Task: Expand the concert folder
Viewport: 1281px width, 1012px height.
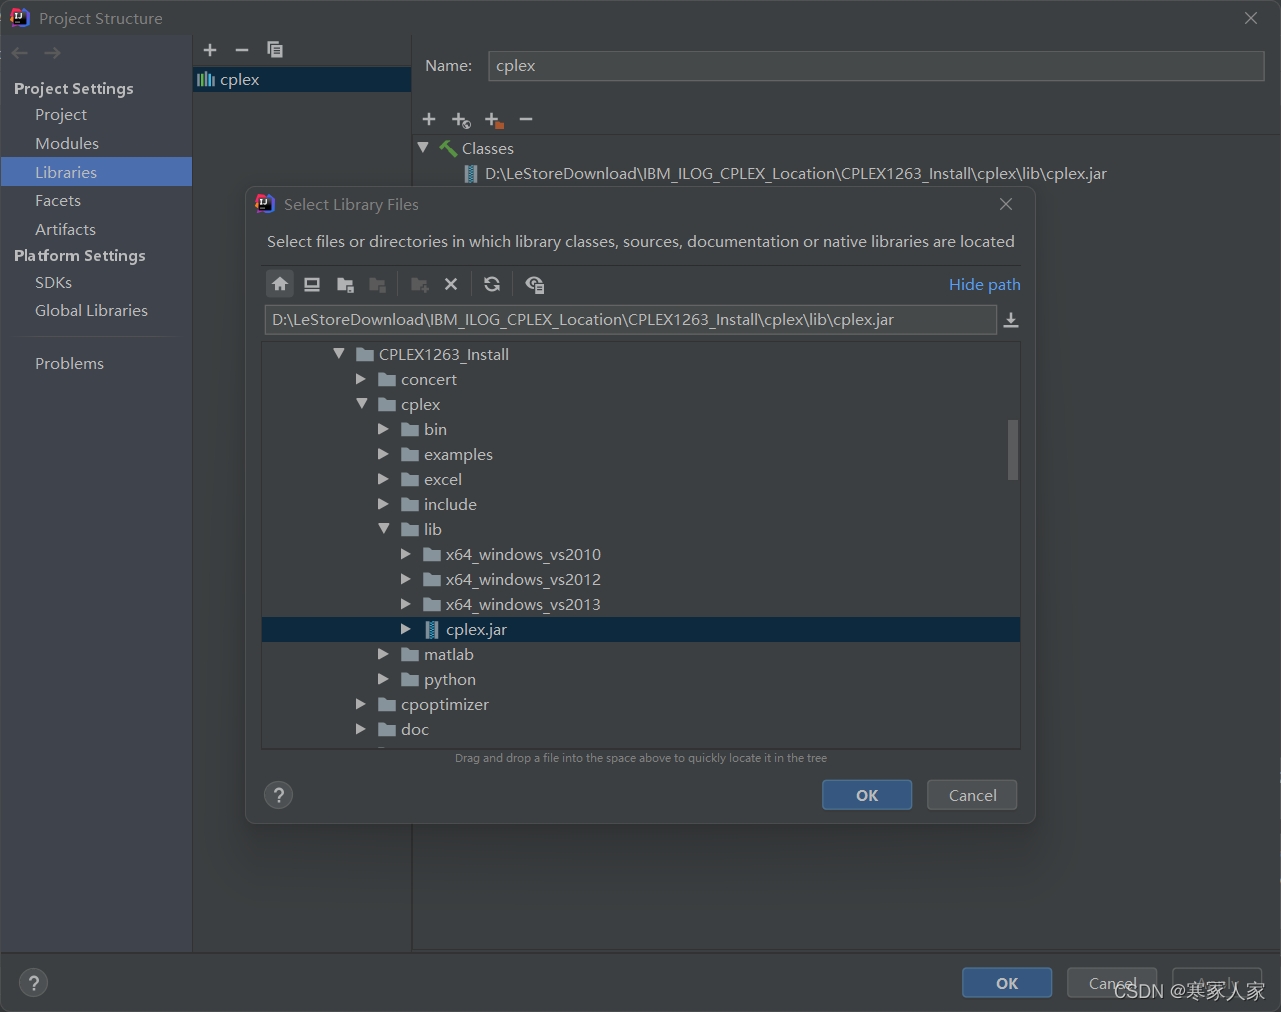Action: point(361,380)
